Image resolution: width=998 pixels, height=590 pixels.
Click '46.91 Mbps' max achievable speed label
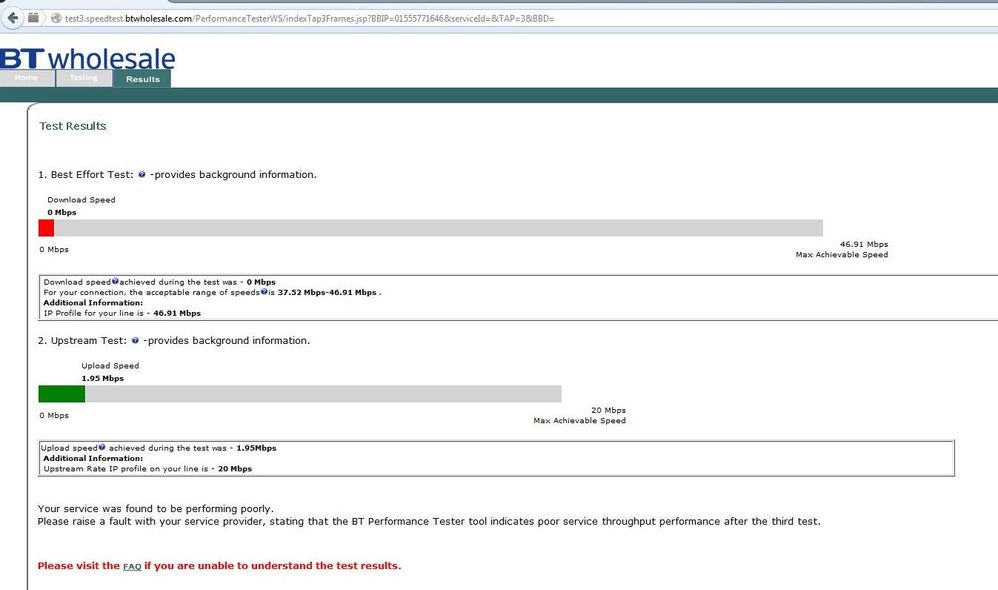[x=864, y=244]
